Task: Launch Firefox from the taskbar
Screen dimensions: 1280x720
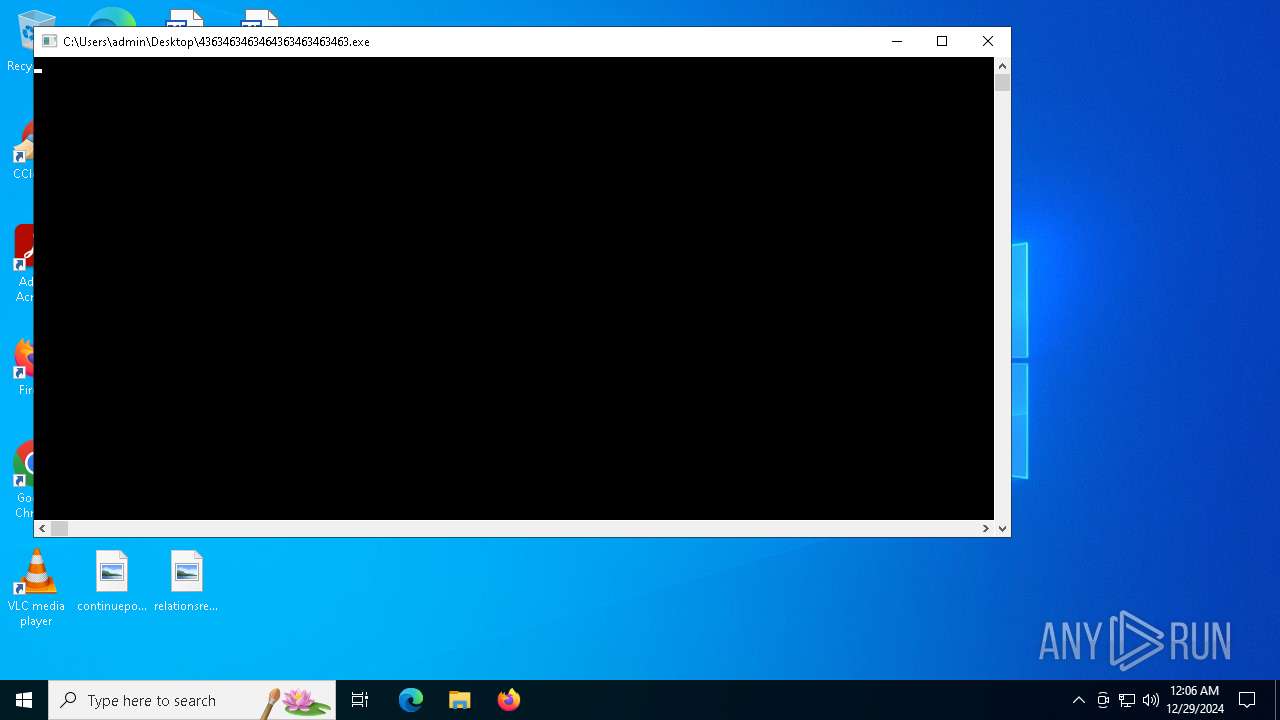Action: (508, 700)
